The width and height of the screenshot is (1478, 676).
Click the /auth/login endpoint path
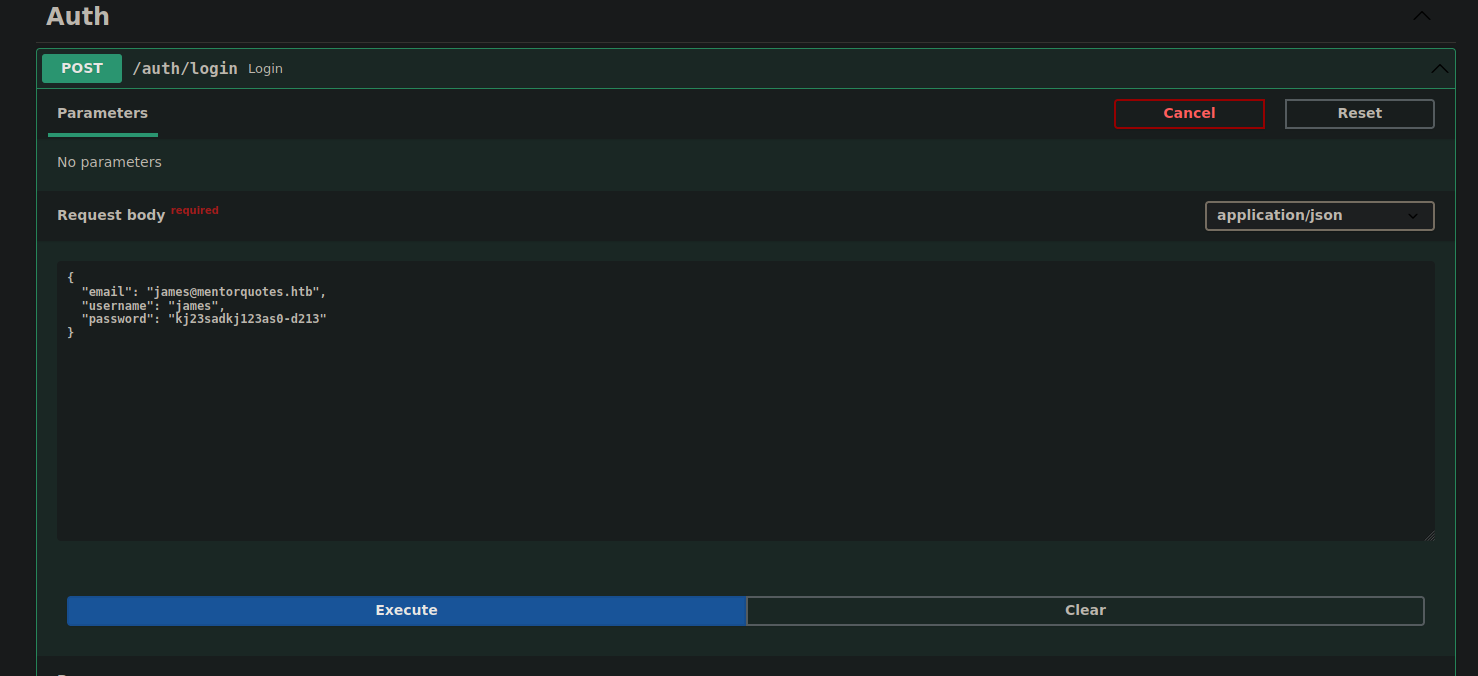click(185, 68)
